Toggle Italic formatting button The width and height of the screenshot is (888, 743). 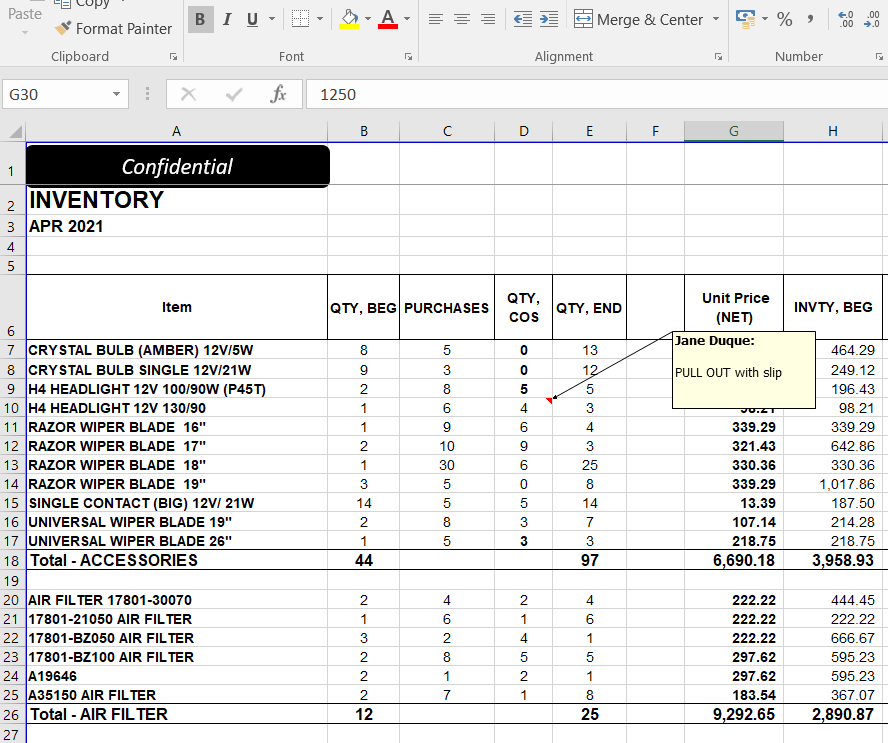point(227,20)
